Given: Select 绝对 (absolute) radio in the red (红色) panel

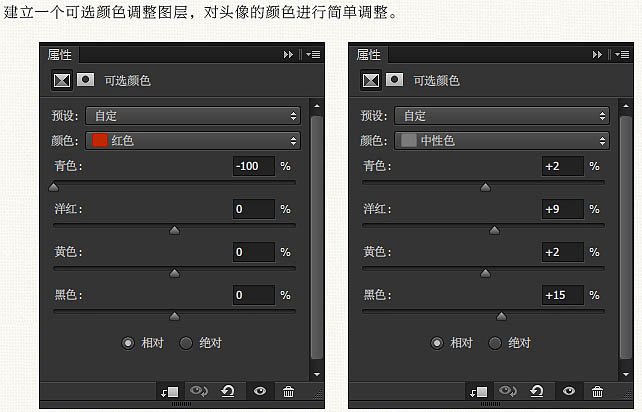Looking at the screenshot, I should (x=186, y=343).
